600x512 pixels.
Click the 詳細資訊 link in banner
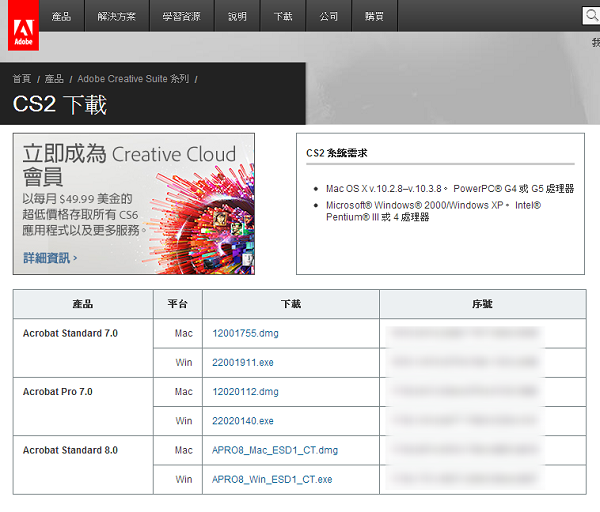50,258
